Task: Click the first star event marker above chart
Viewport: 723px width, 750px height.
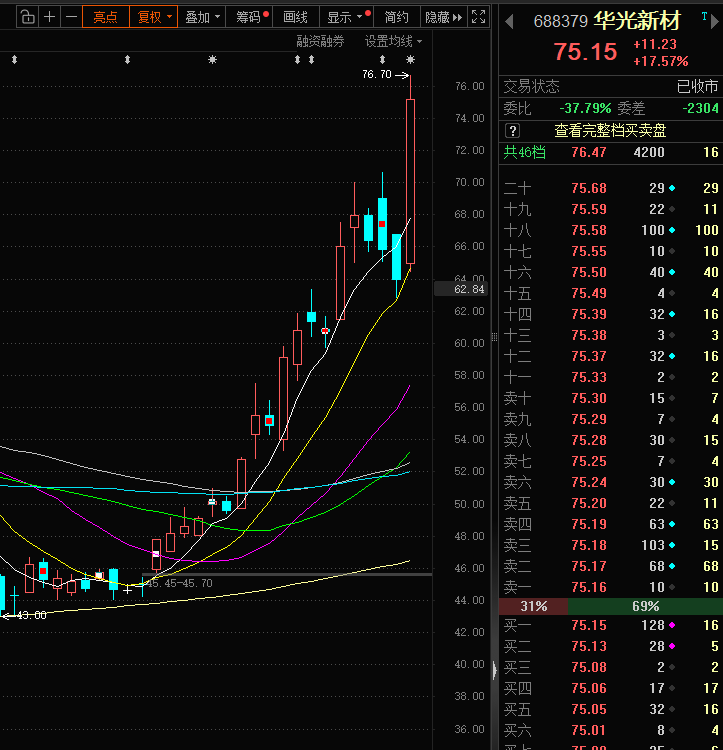Action: [213, 60]
